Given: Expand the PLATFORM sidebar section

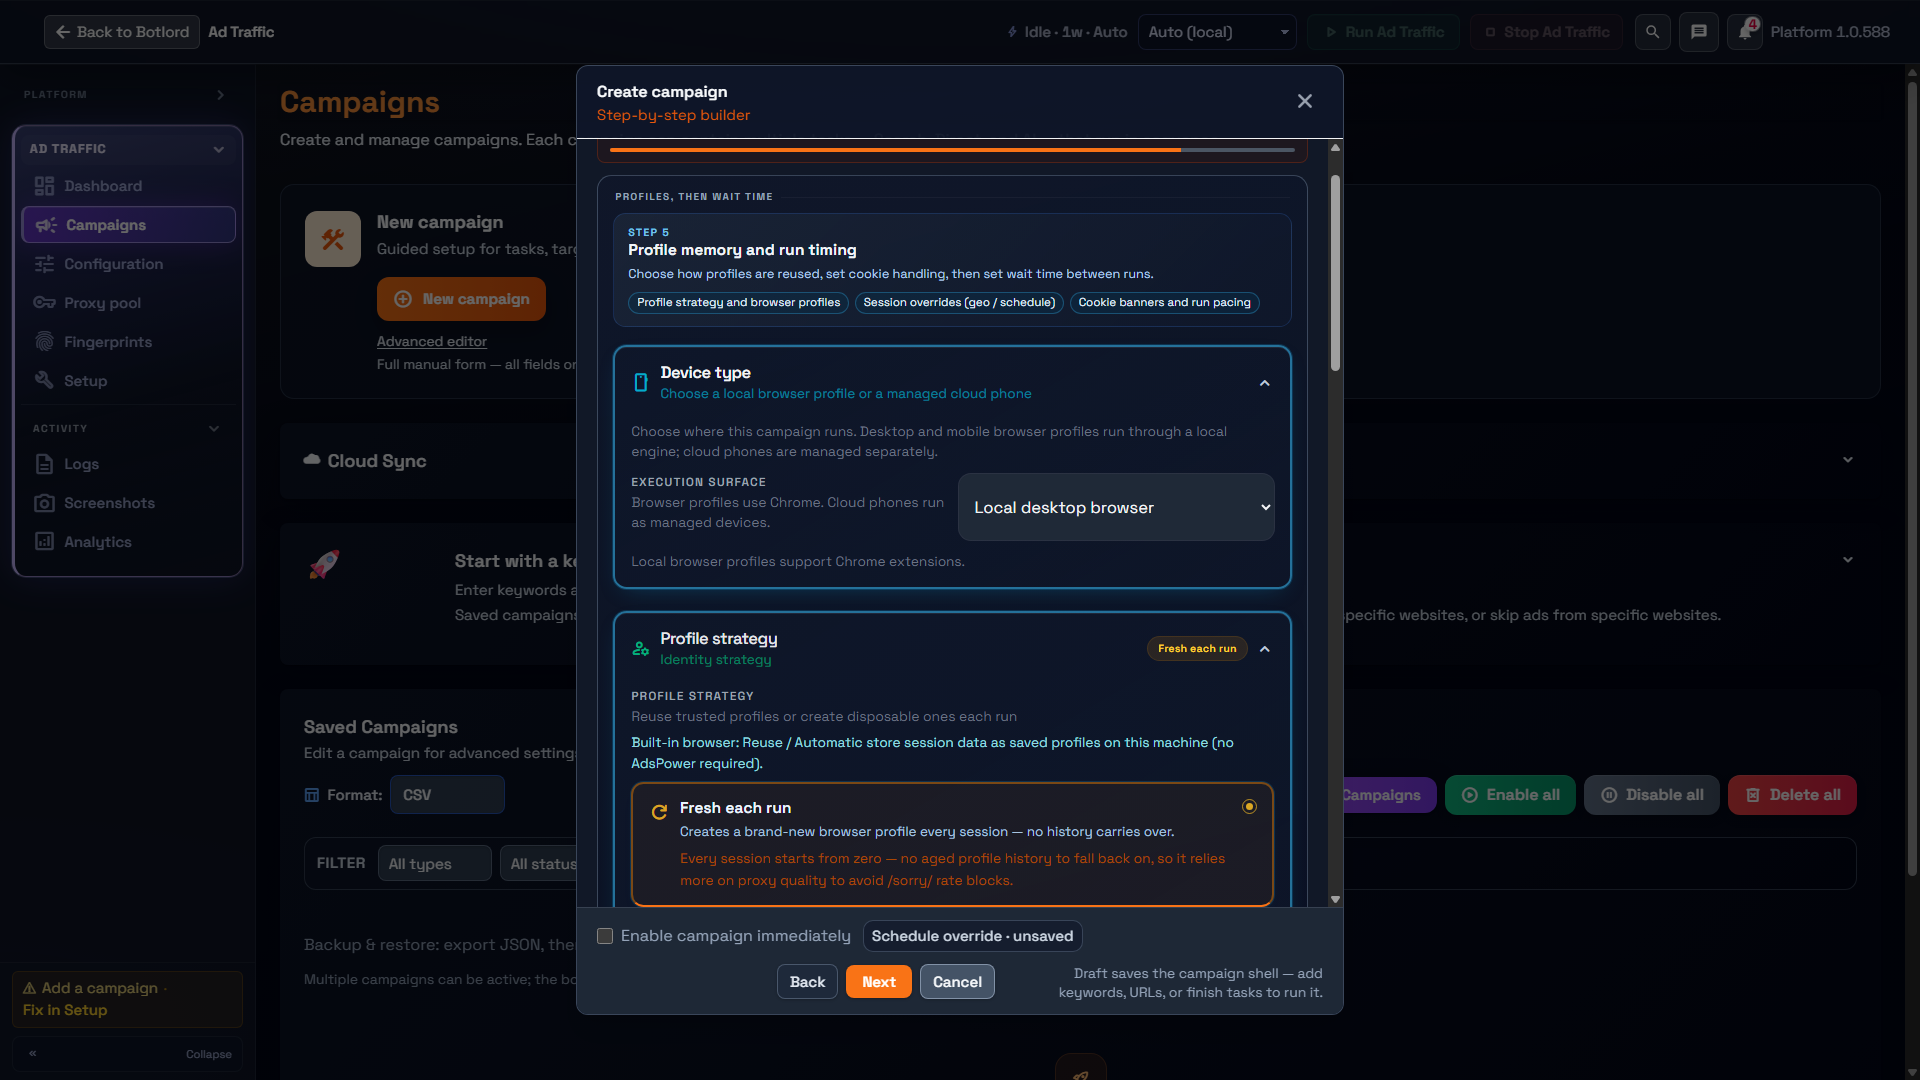Looking at the screenshot, I should pos(220,95).
